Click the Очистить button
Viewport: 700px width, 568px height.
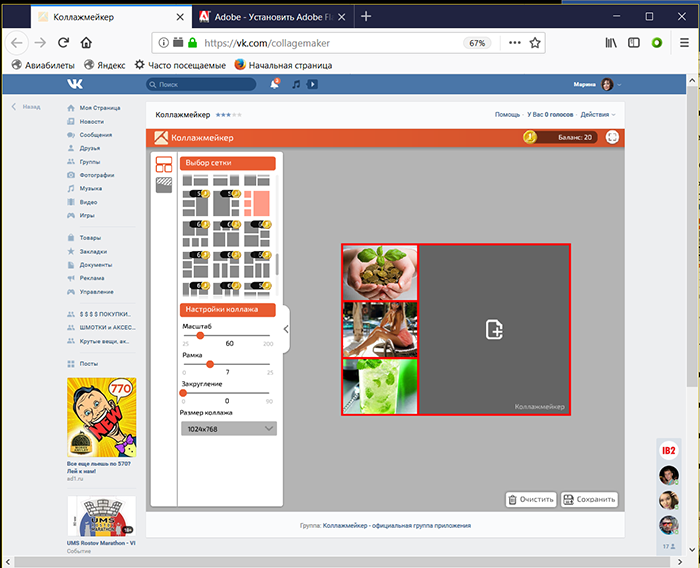pos(530,499)
